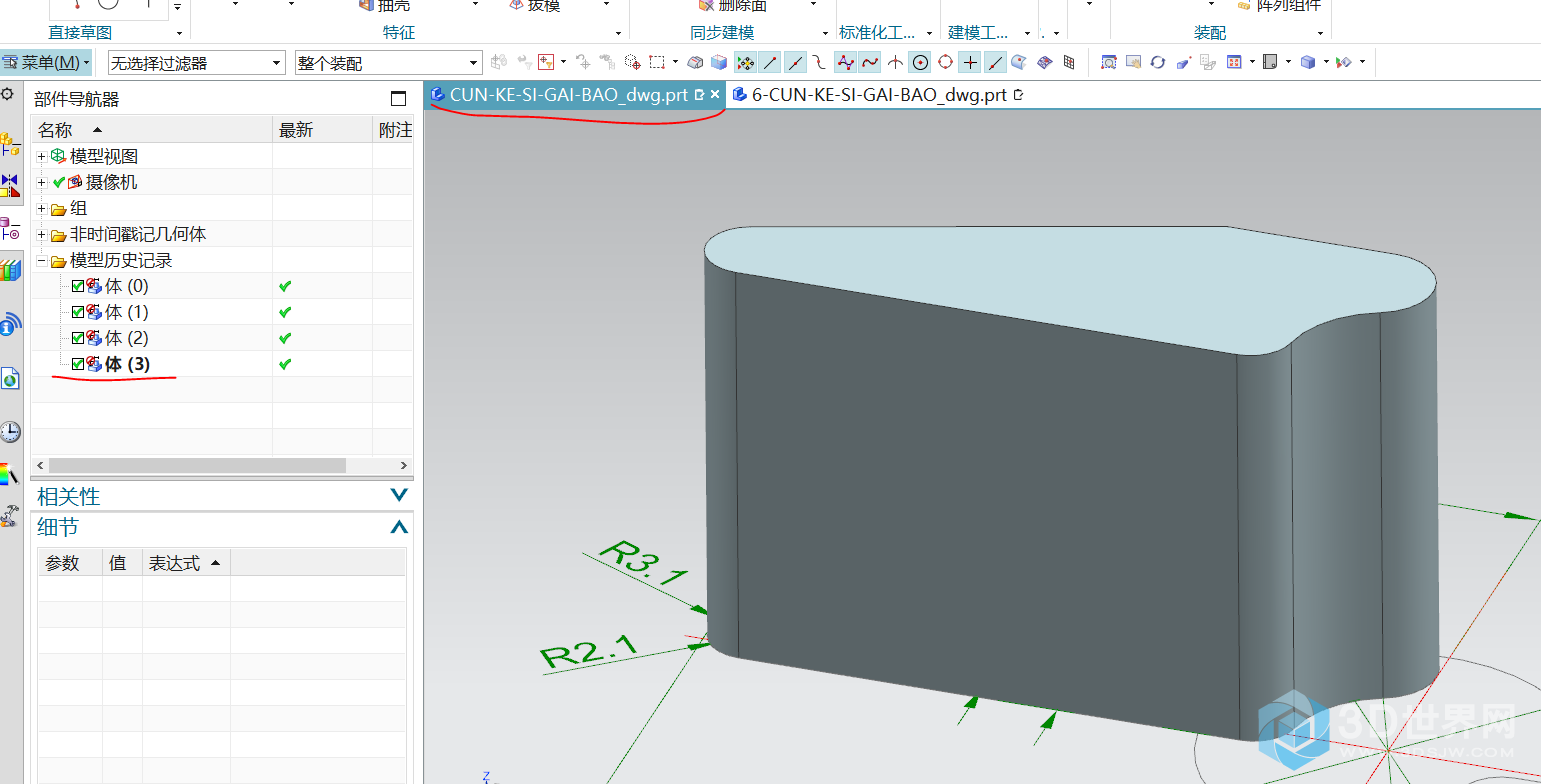Toggle the Point on Curve snap icon

click(995, 63)
